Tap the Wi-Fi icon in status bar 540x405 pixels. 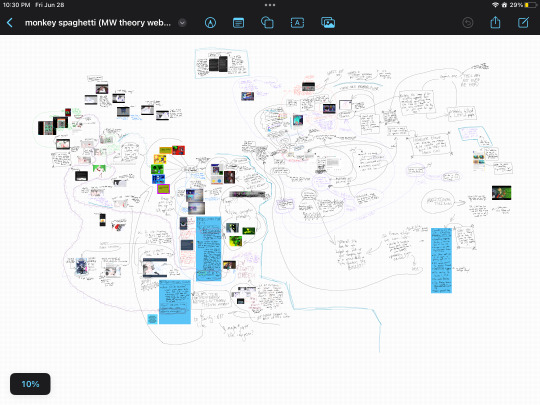click(x=495, y=5)
